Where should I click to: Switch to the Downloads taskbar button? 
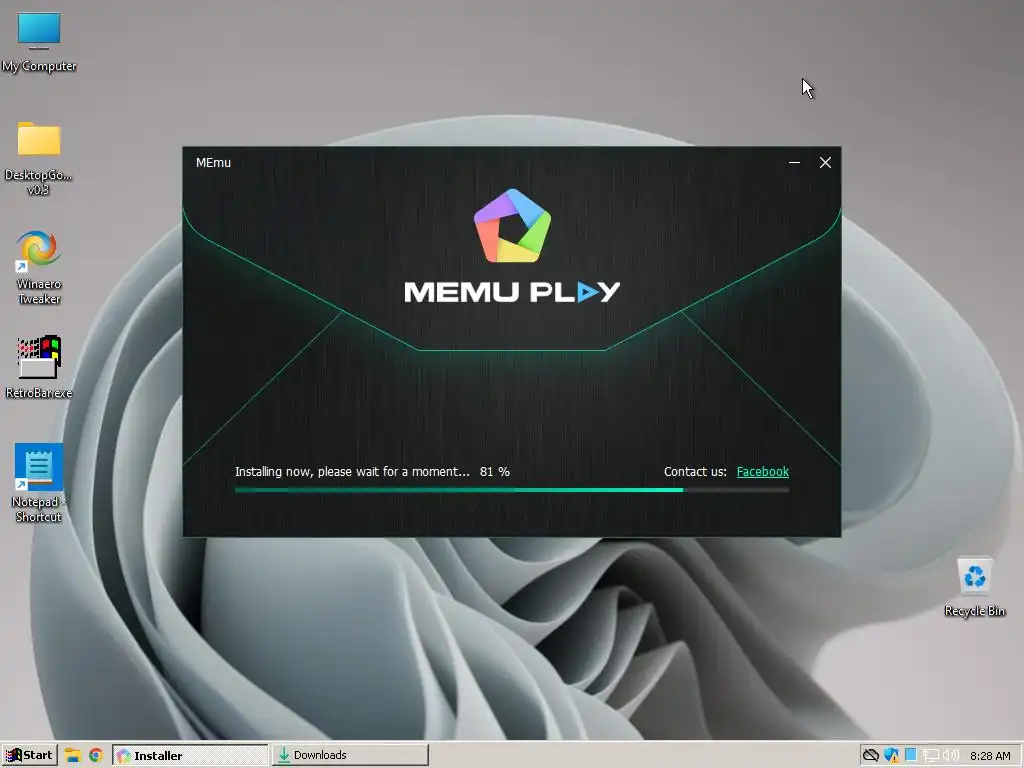pos(350,755)
